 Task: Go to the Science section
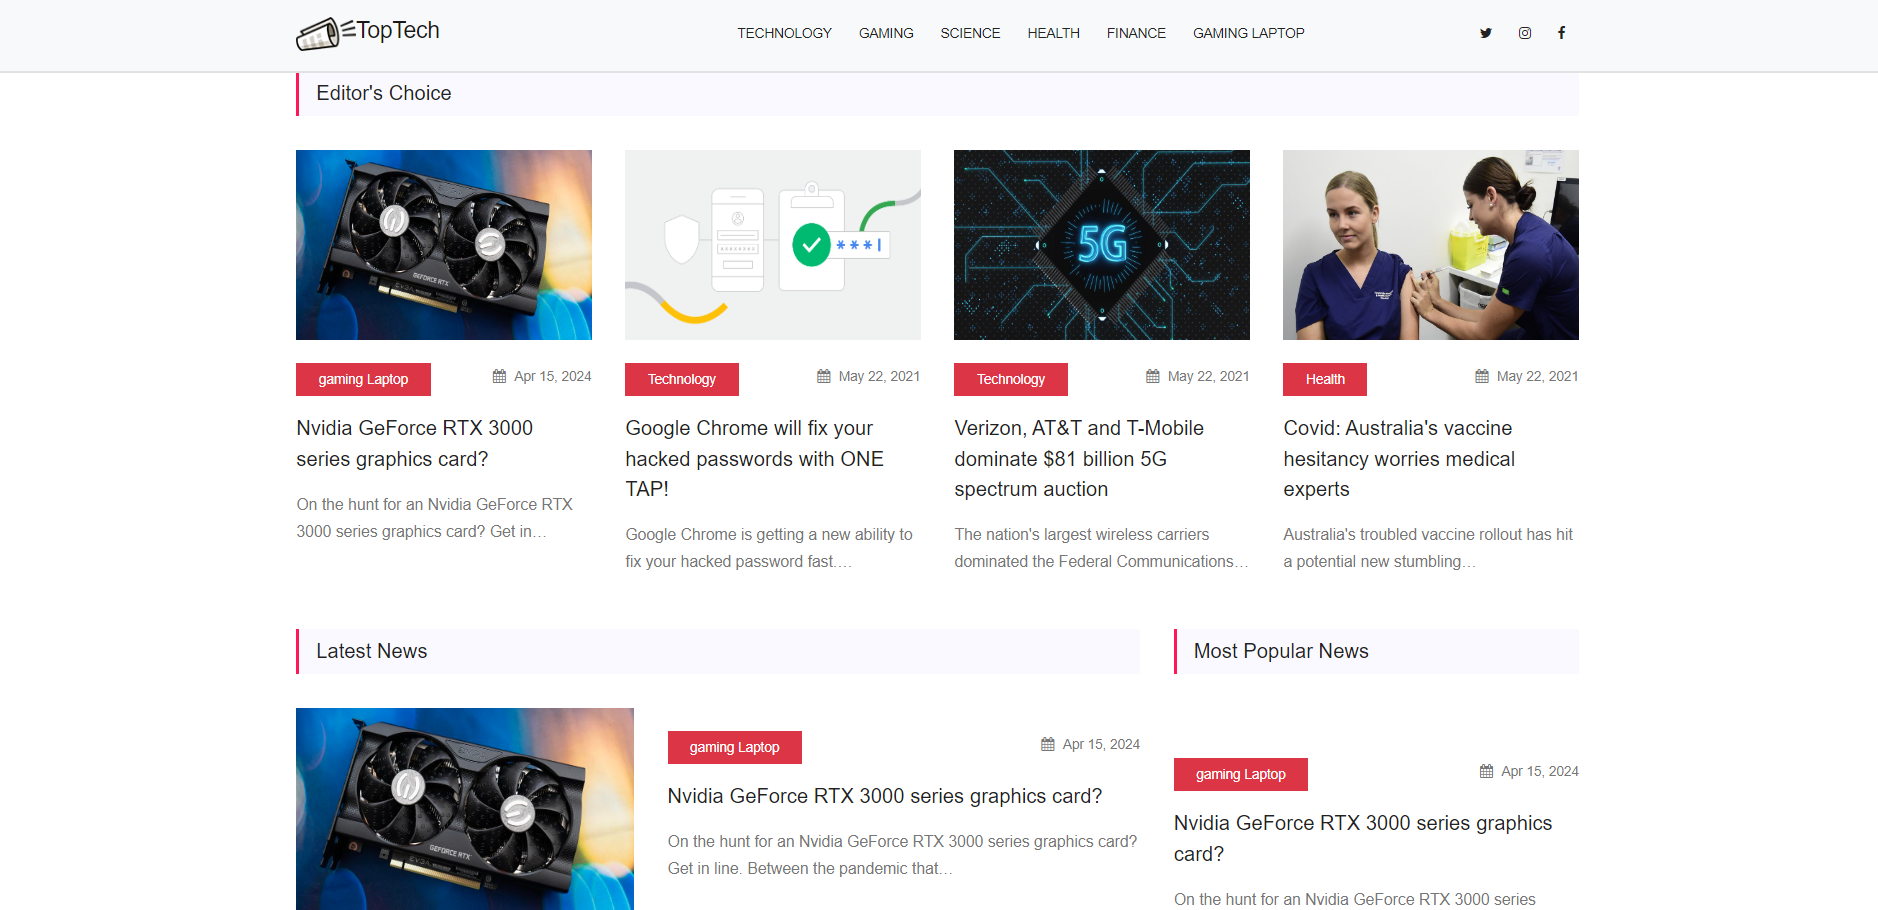(x=970, y=33)
